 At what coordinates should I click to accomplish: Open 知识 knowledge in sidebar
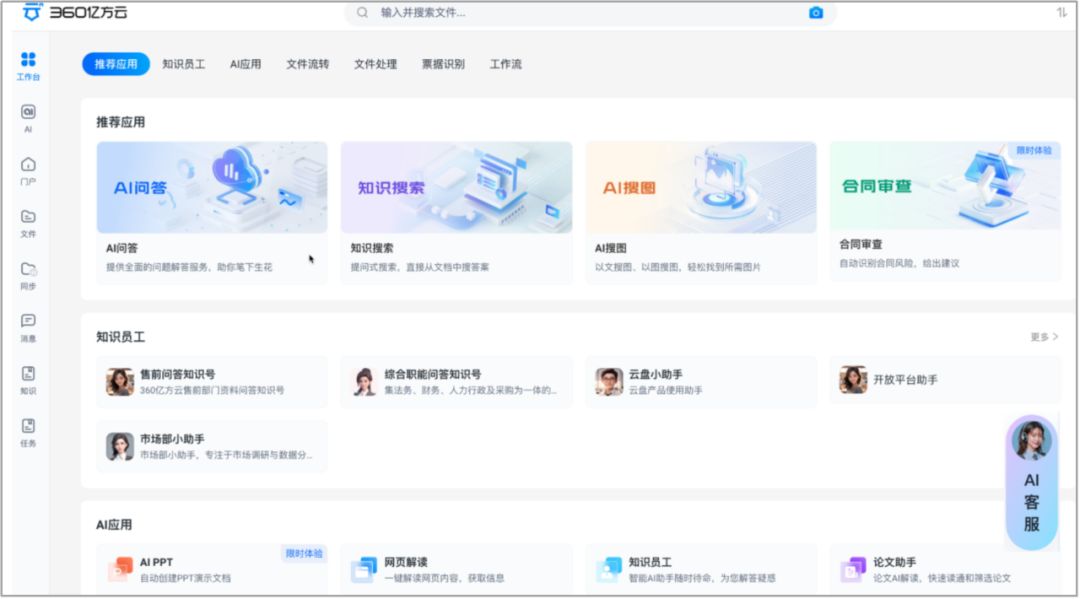pyautogui.click(x=28, y=379)
